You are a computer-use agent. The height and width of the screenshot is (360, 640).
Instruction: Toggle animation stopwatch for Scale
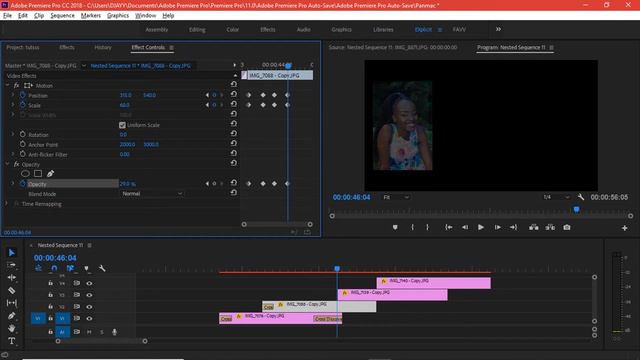click(22, 105)
